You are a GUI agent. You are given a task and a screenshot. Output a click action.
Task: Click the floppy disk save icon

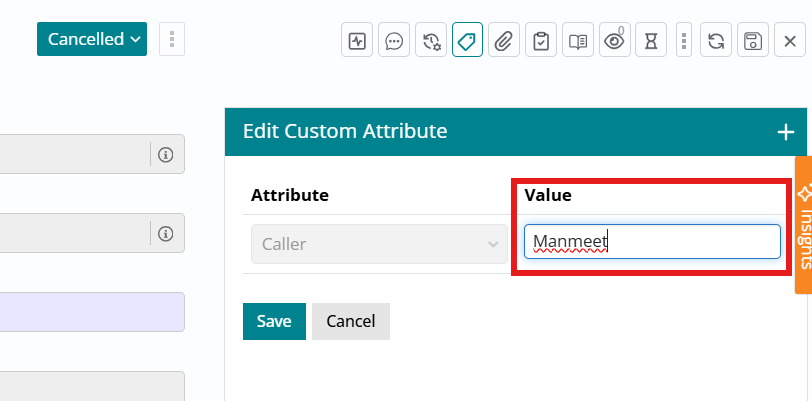pos(753,41)
